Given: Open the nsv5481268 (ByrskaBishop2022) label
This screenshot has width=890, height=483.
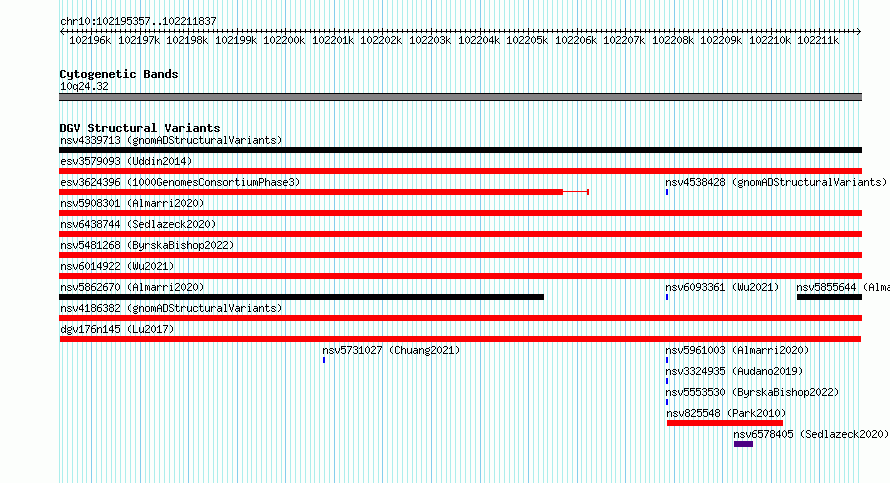Looking at the screenshot, I should pyautogui.click(x=147, y=245).
